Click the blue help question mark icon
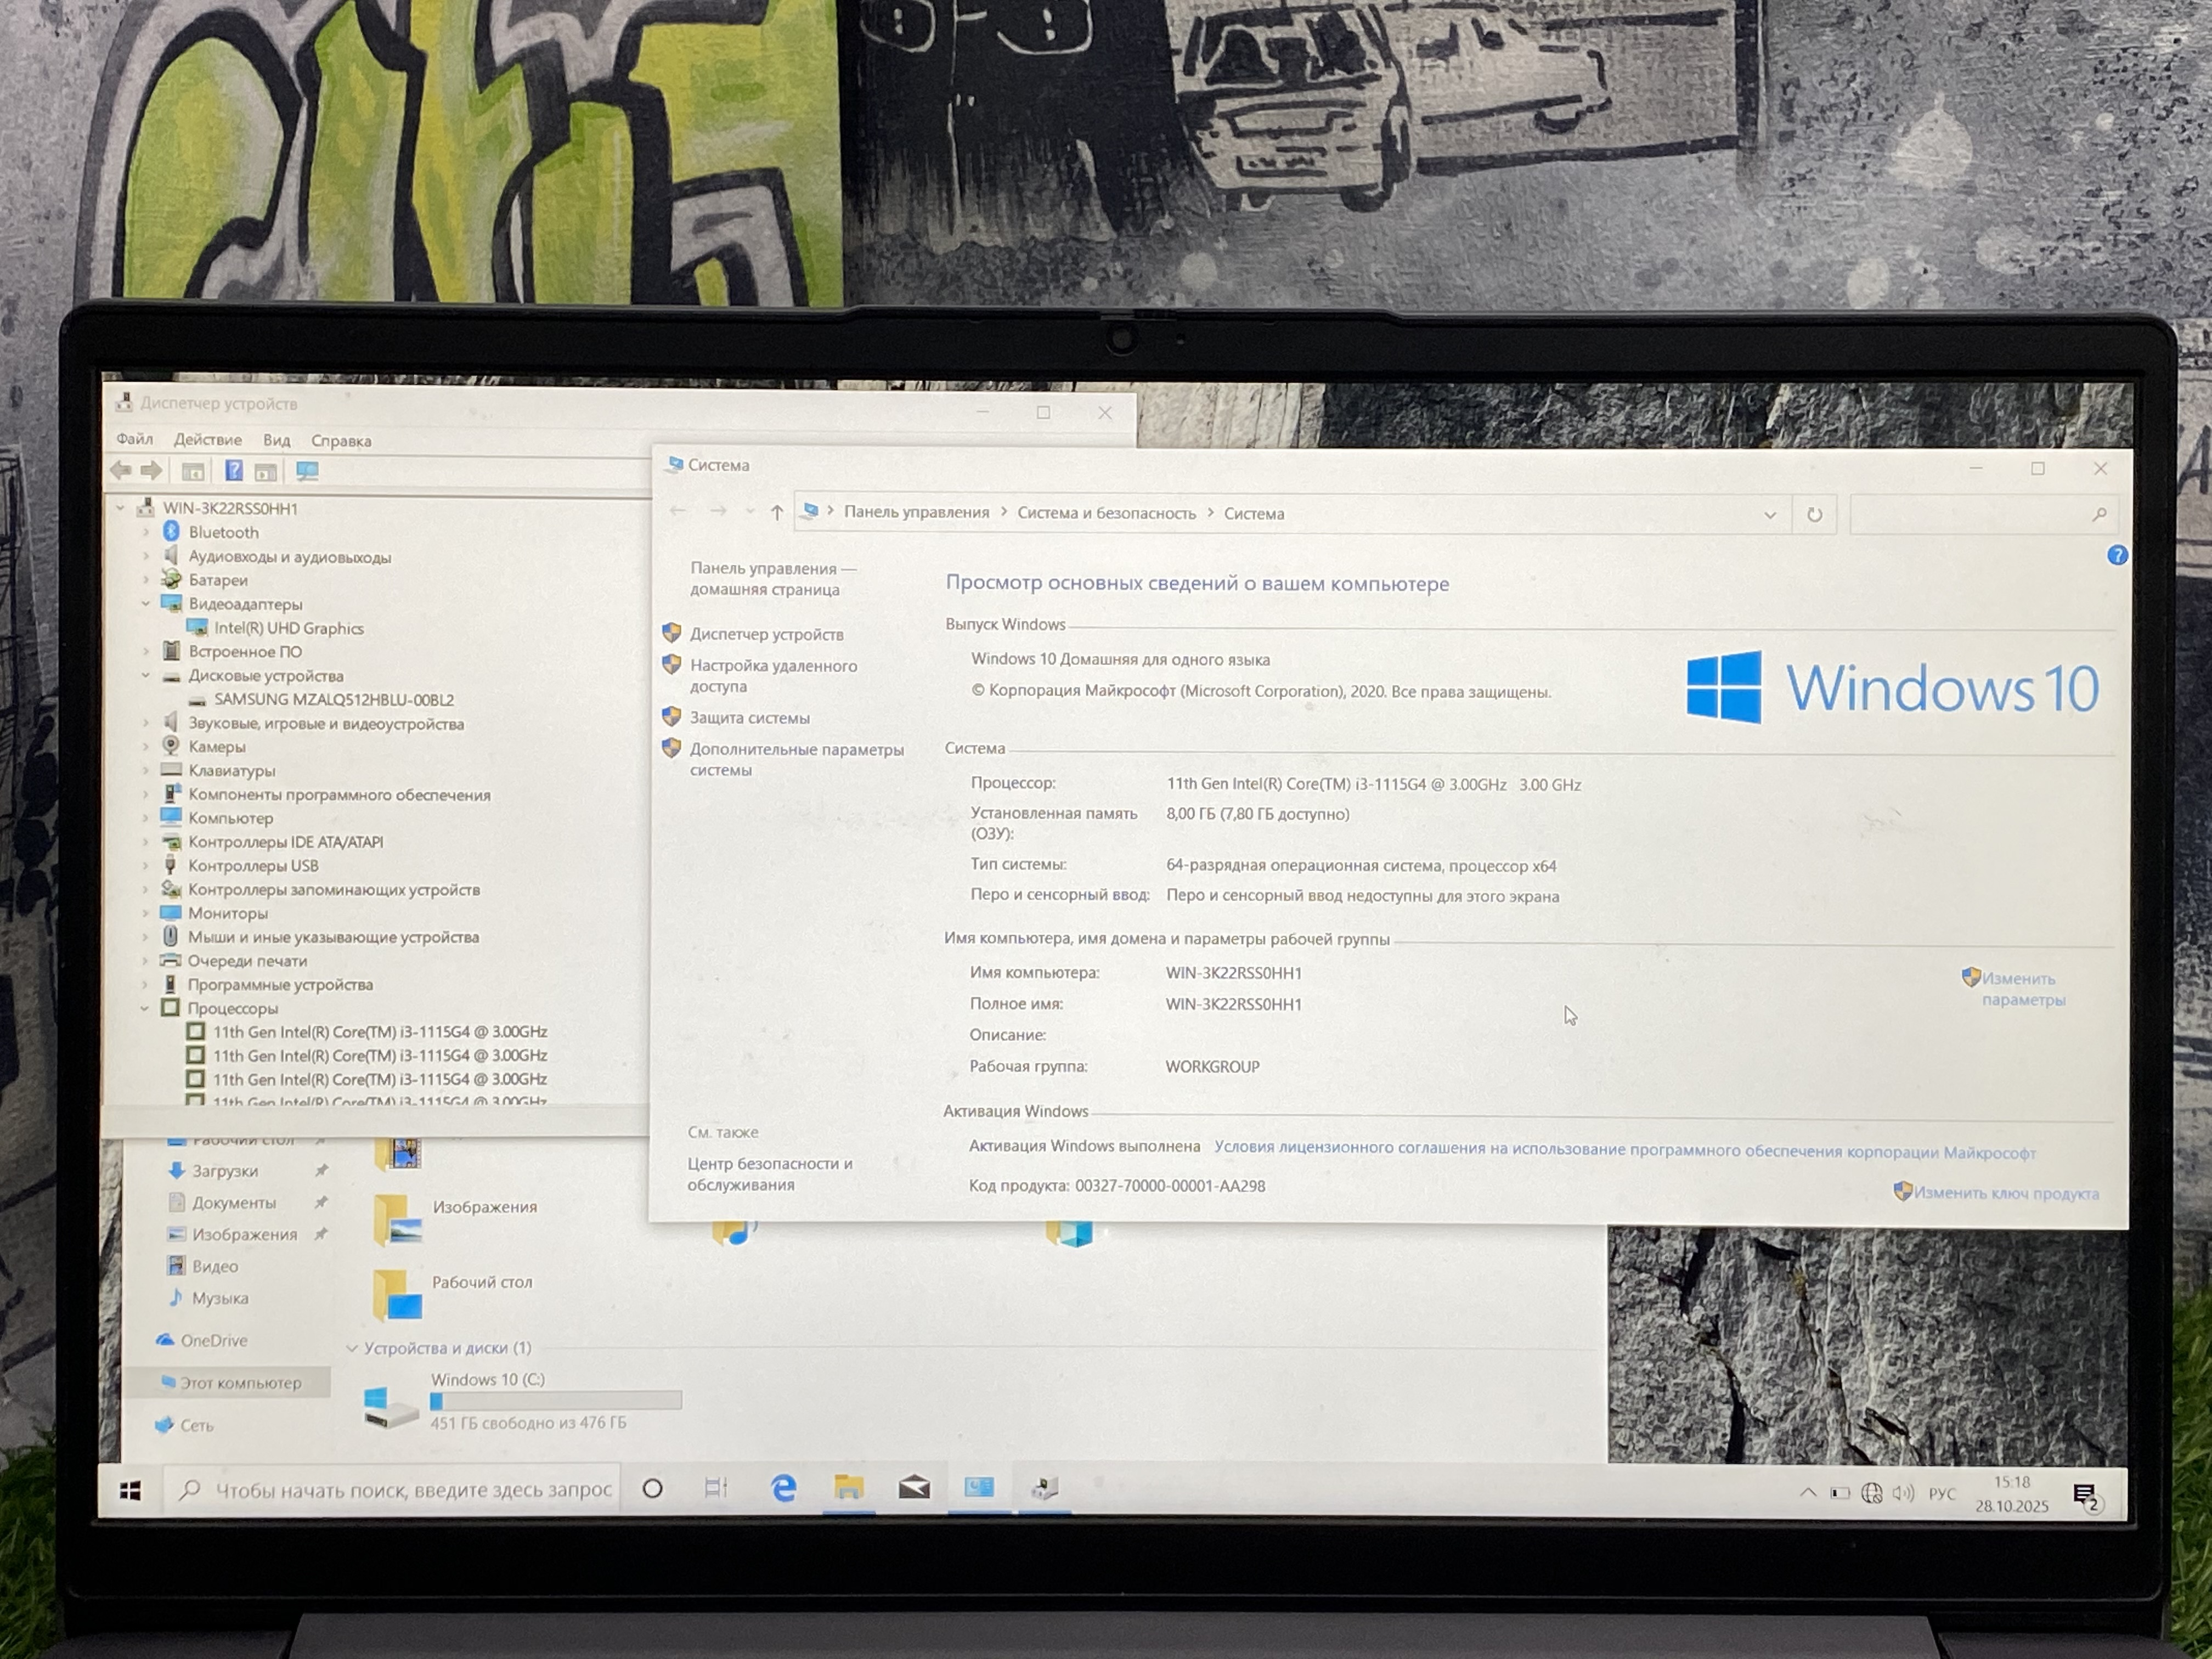 tap(2117, 556)
